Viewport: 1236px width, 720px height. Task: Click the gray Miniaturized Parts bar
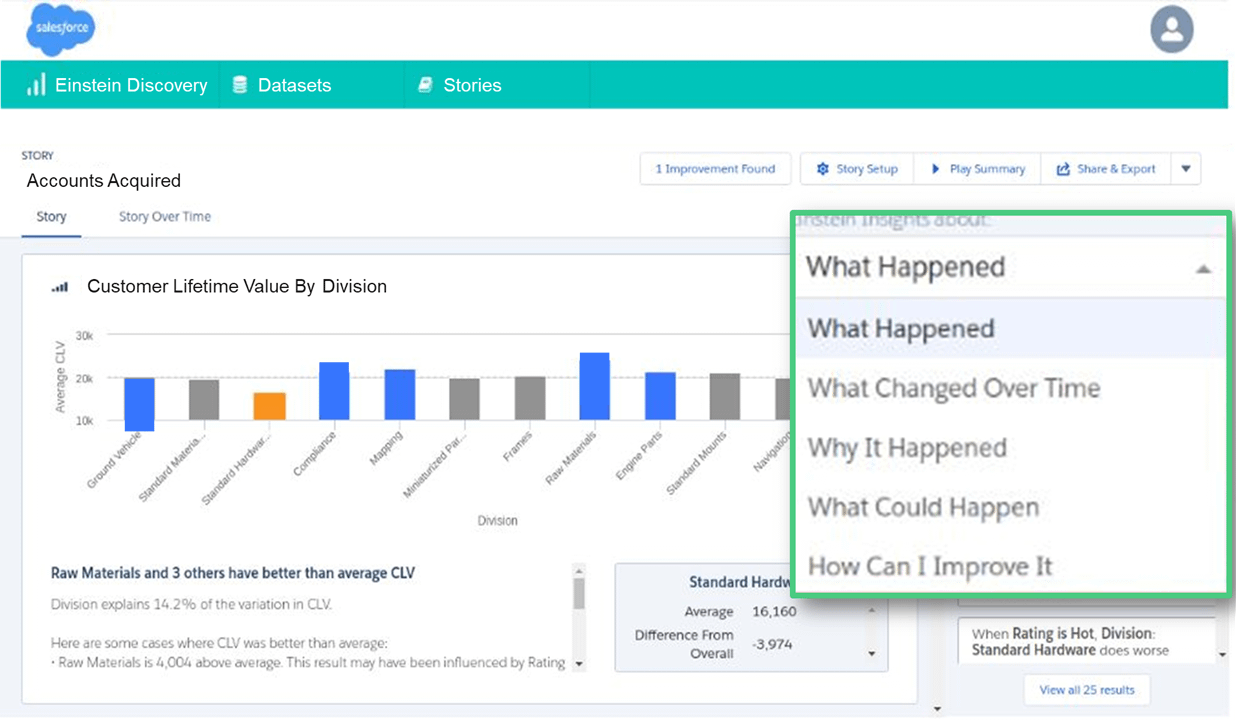[x=464, y=399]
